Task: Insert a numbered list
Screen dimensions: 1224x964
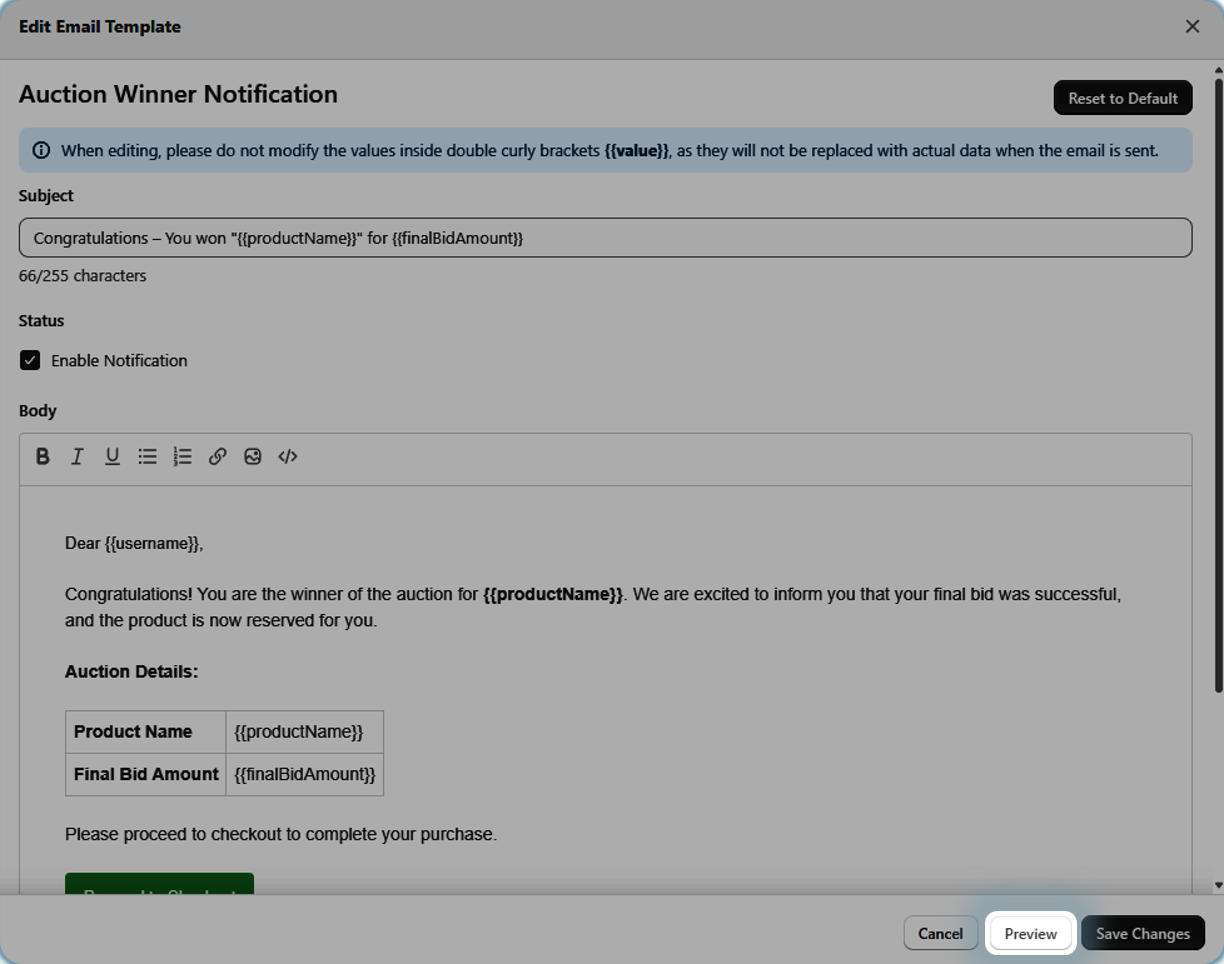Action: click(x=182, y=456)
